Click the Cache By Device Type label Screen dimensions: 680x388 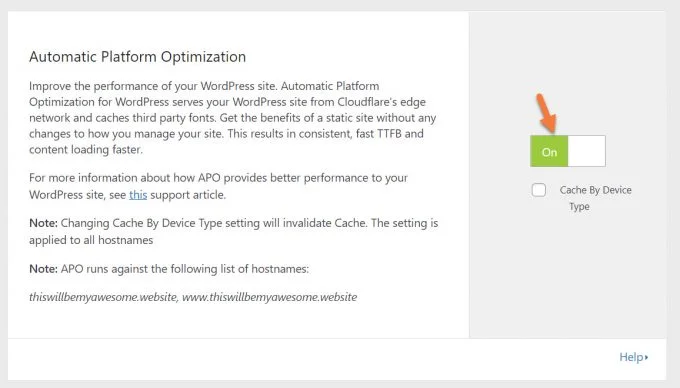595,198
